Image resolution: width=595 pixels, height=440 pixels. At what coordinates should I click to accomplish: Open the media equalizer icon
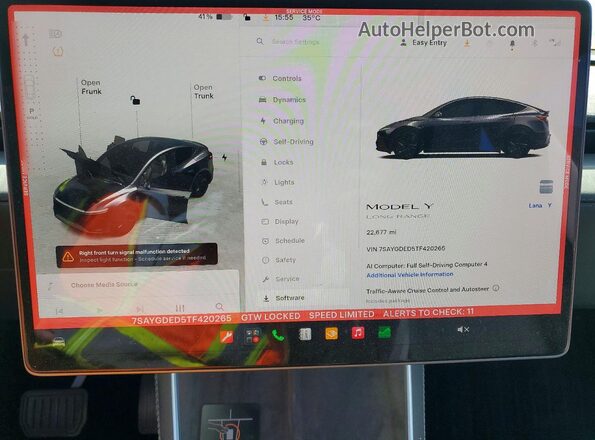[x=180, y=308]
